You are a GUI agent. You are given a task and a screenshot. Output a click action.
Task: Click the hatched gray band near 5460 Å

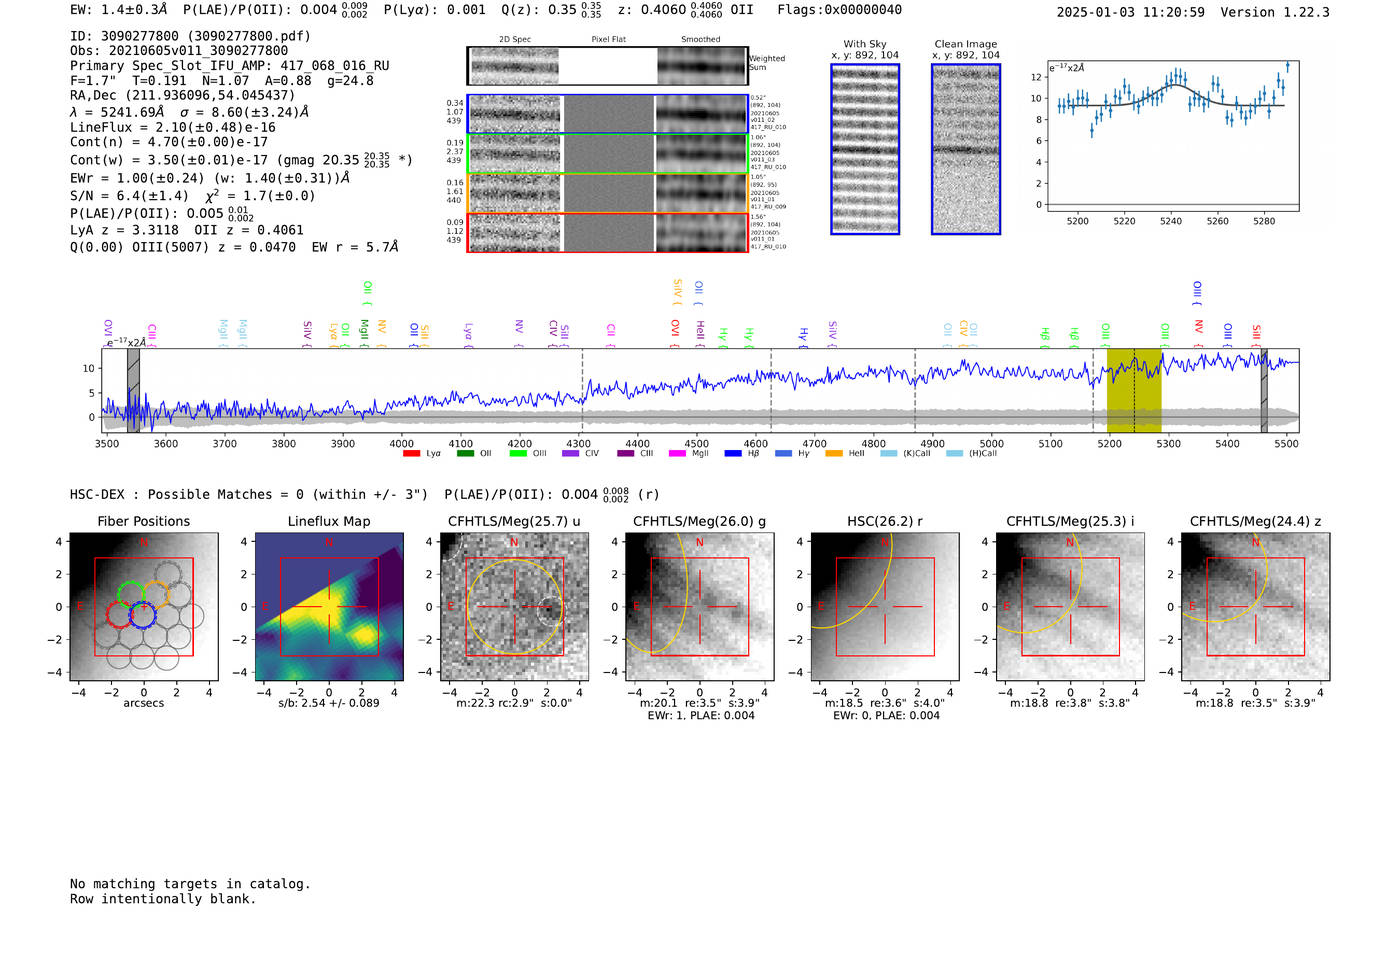pos(1264,391)
